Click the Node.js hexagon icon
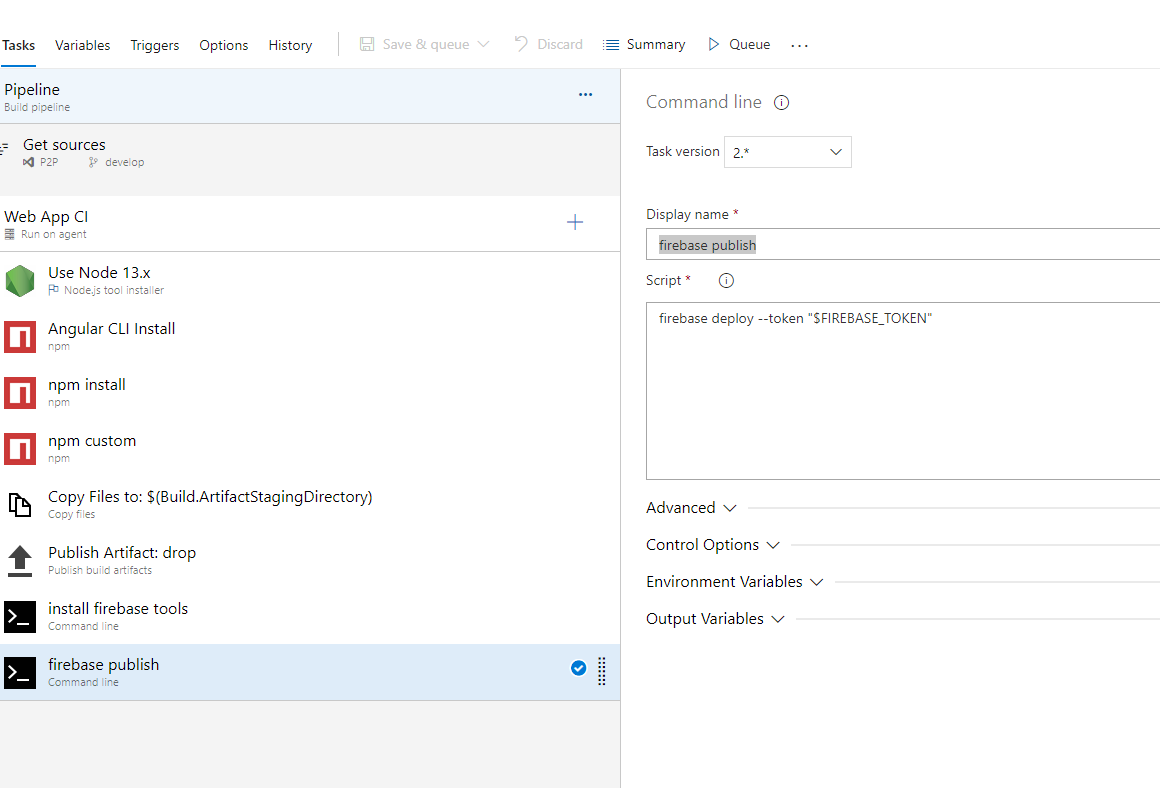Image resolution: width=1160 pixels, height=788 pixels. (20, 281)
